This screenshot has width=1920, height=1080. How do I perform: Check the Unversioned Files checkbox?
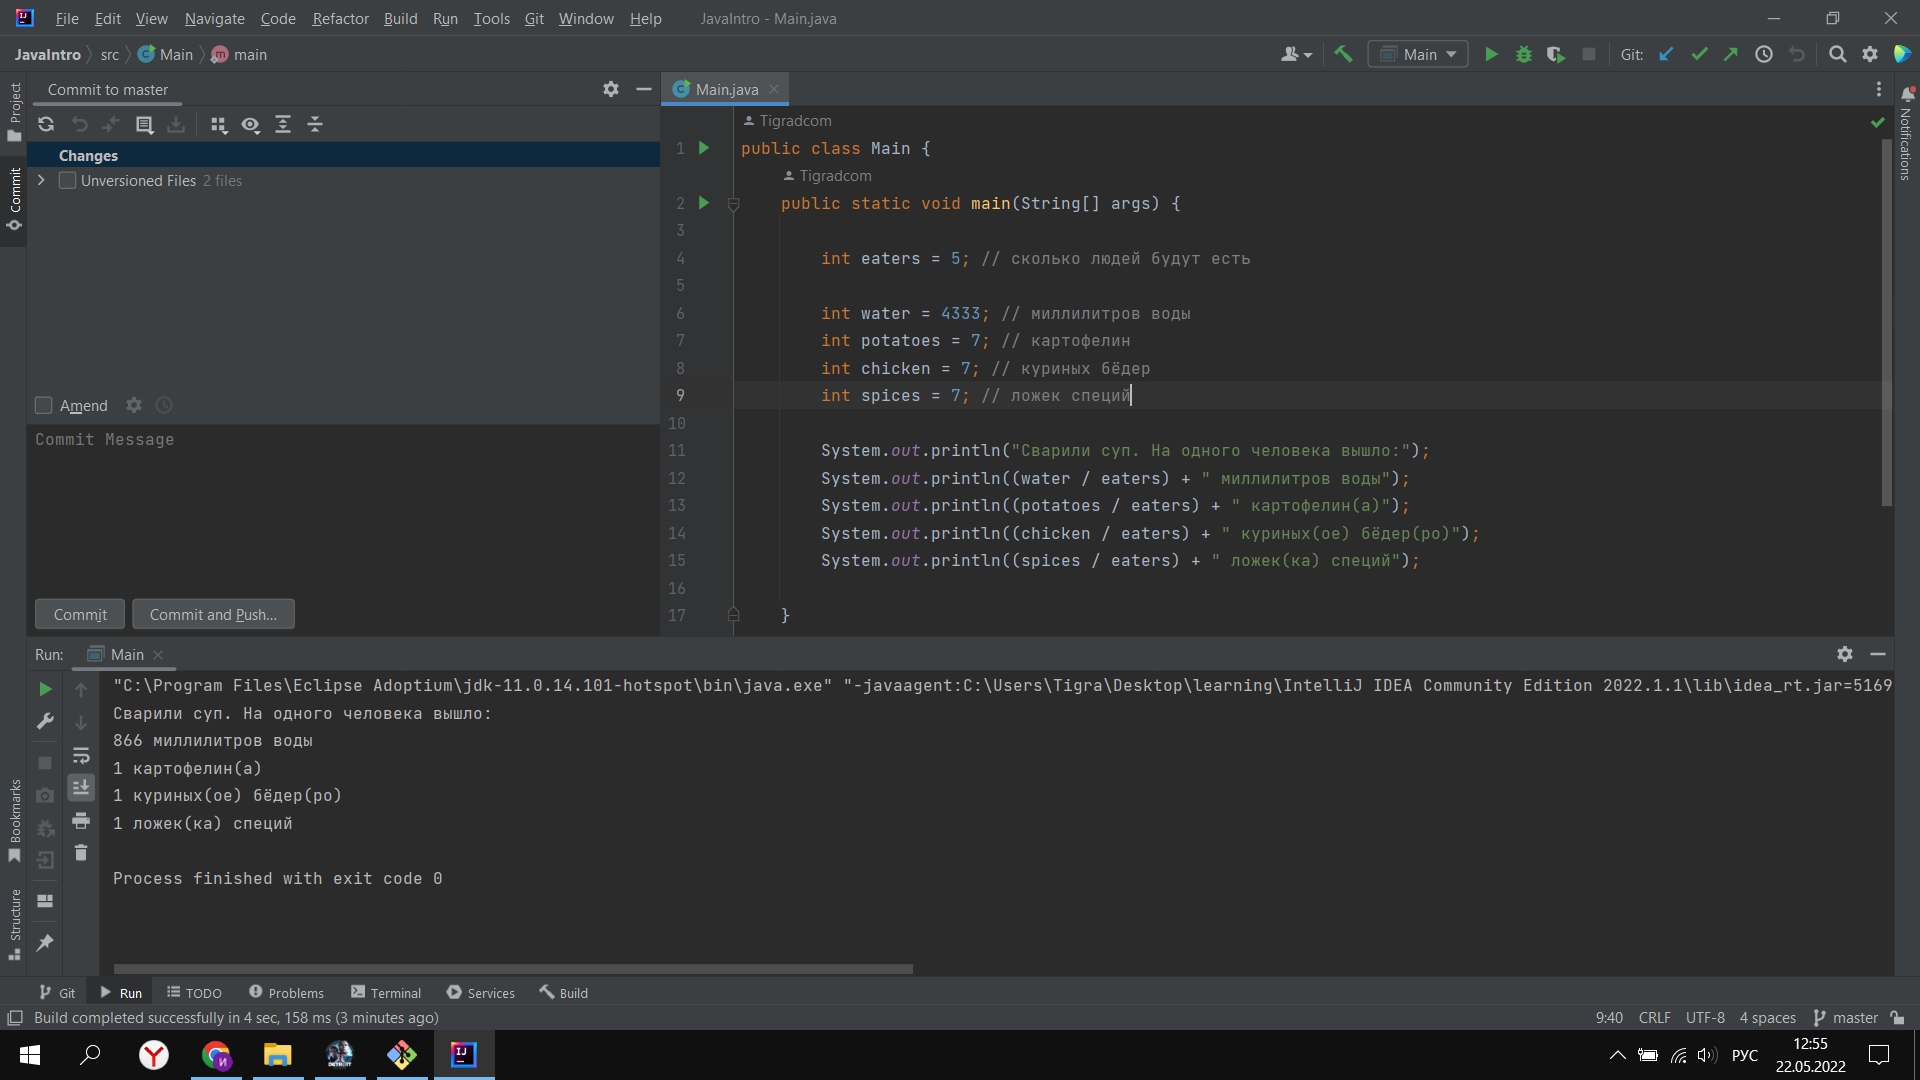coord(67,180)
